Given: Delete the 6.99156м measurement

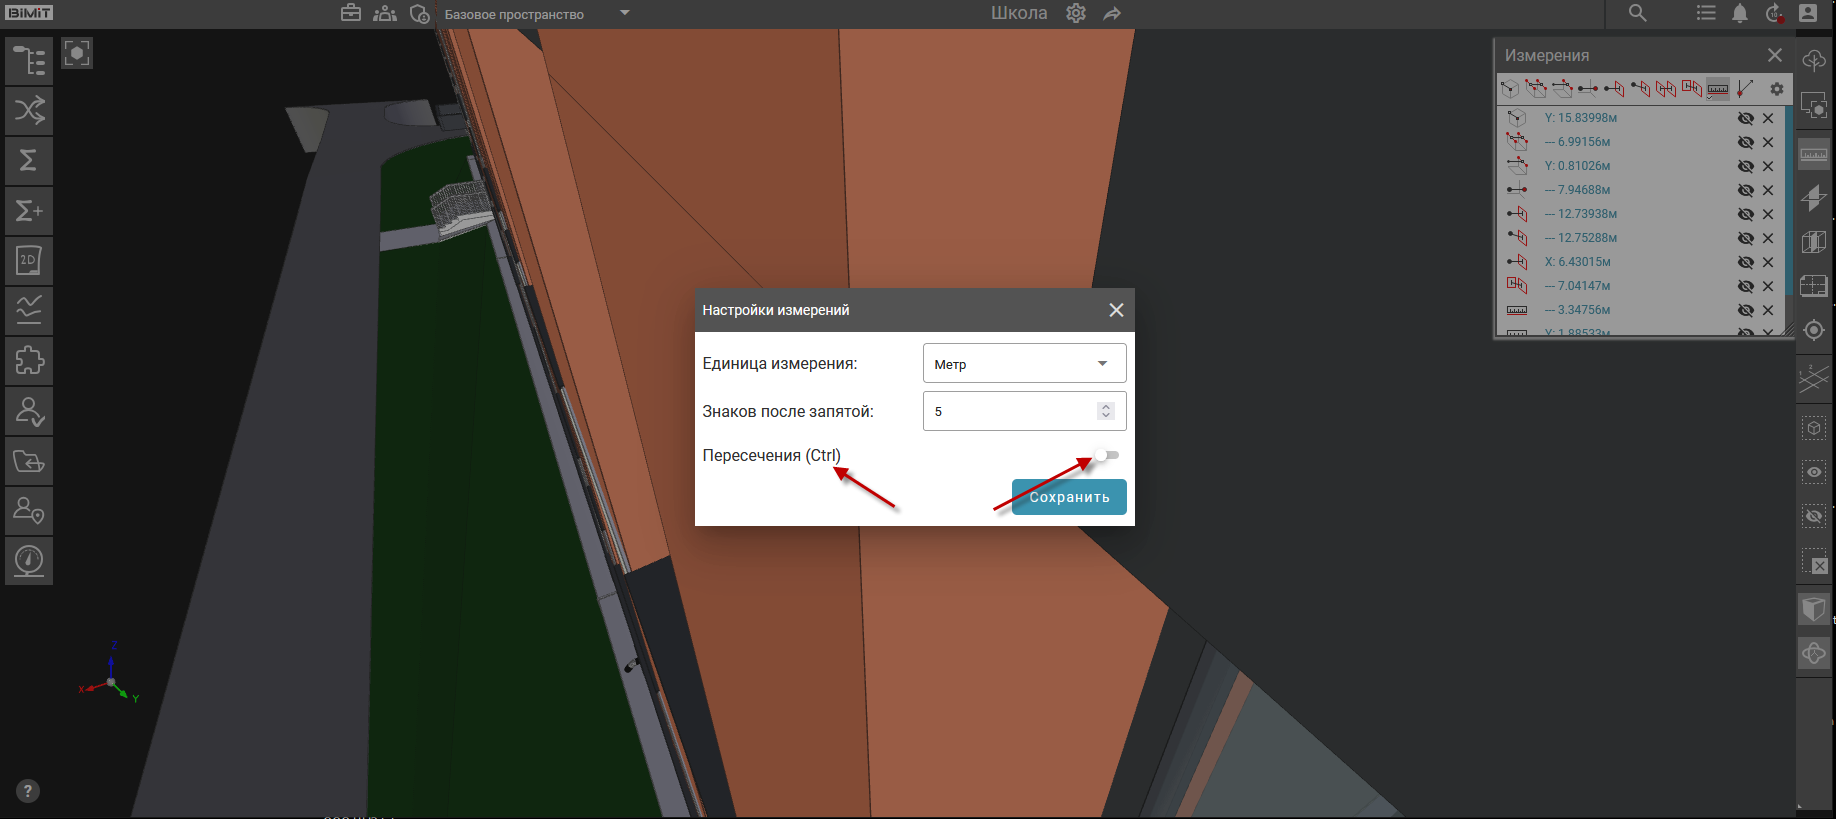Looking at the screenshot, I should tap(1768, 142).
